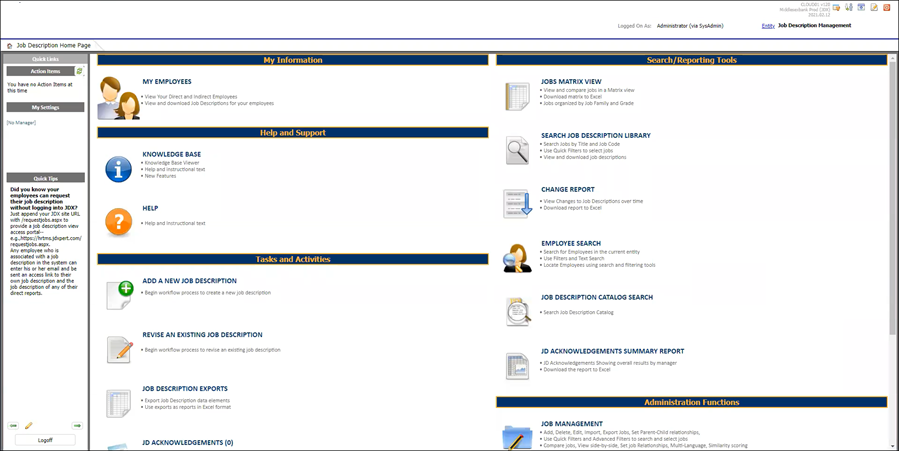Open the Entity link in the header
The height and width of the screenshot is (451, 899).
click(x=767, y=26)
